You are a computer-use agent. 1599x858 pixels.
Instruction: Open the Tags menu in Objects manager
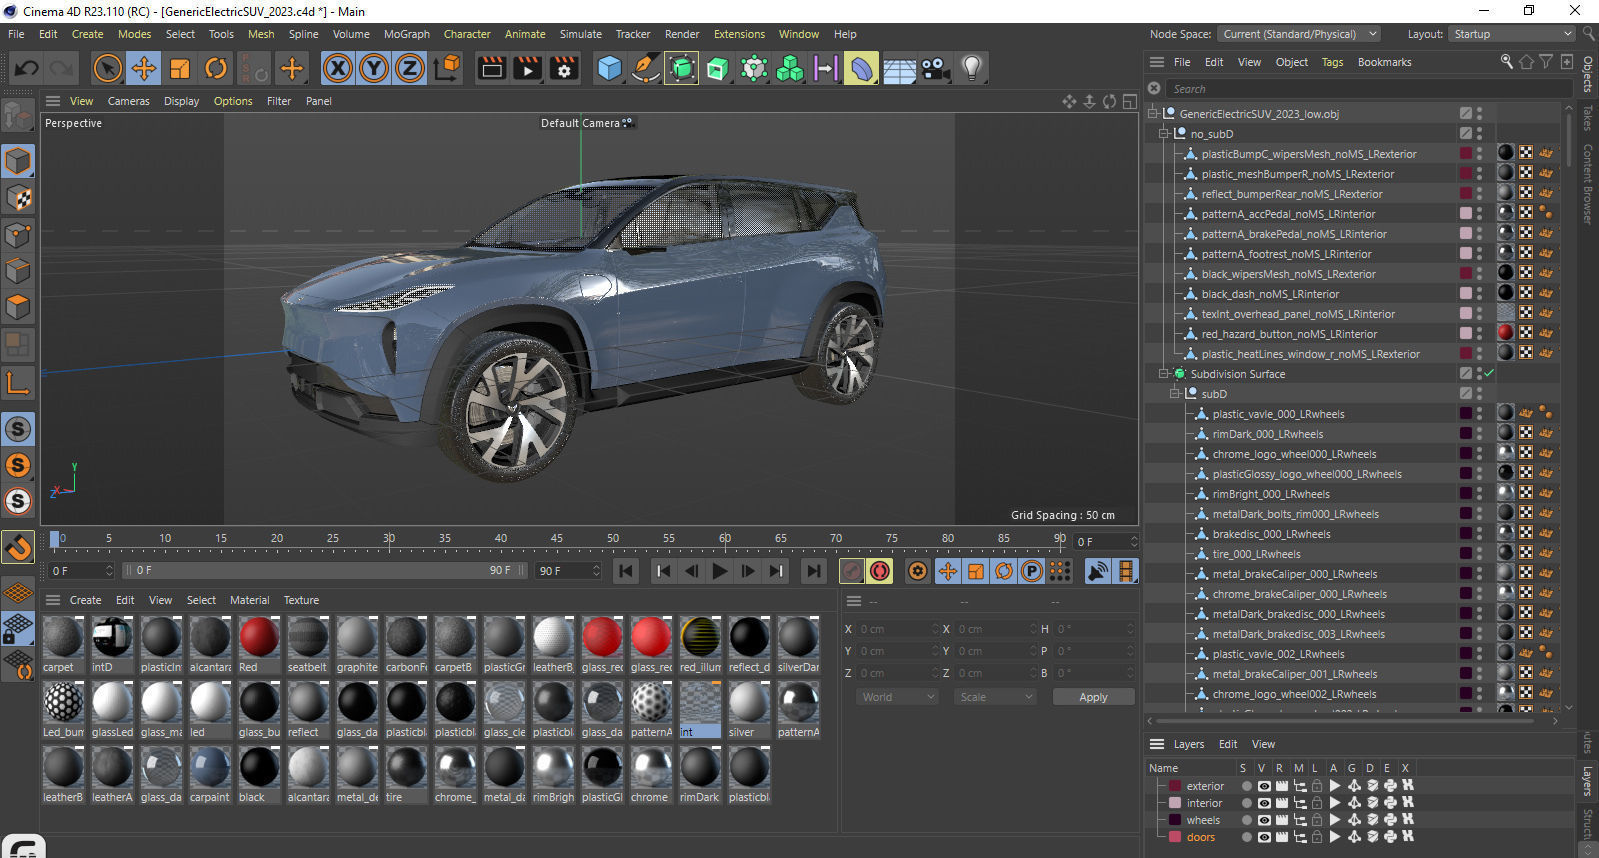[1332, 62]
